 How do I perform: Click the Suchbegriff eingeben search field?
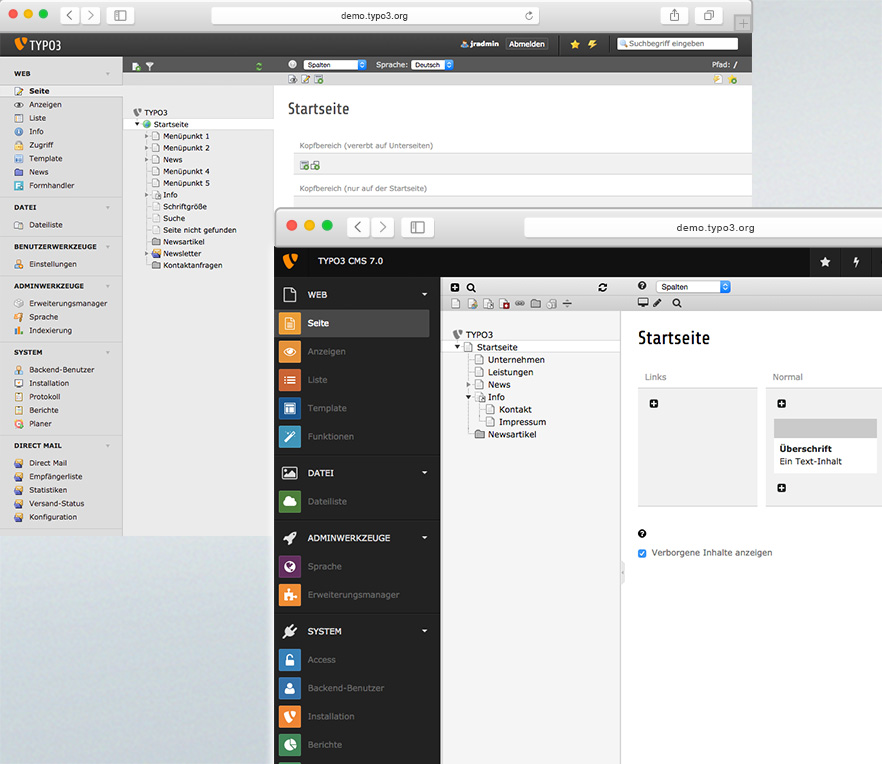point(678,43)
